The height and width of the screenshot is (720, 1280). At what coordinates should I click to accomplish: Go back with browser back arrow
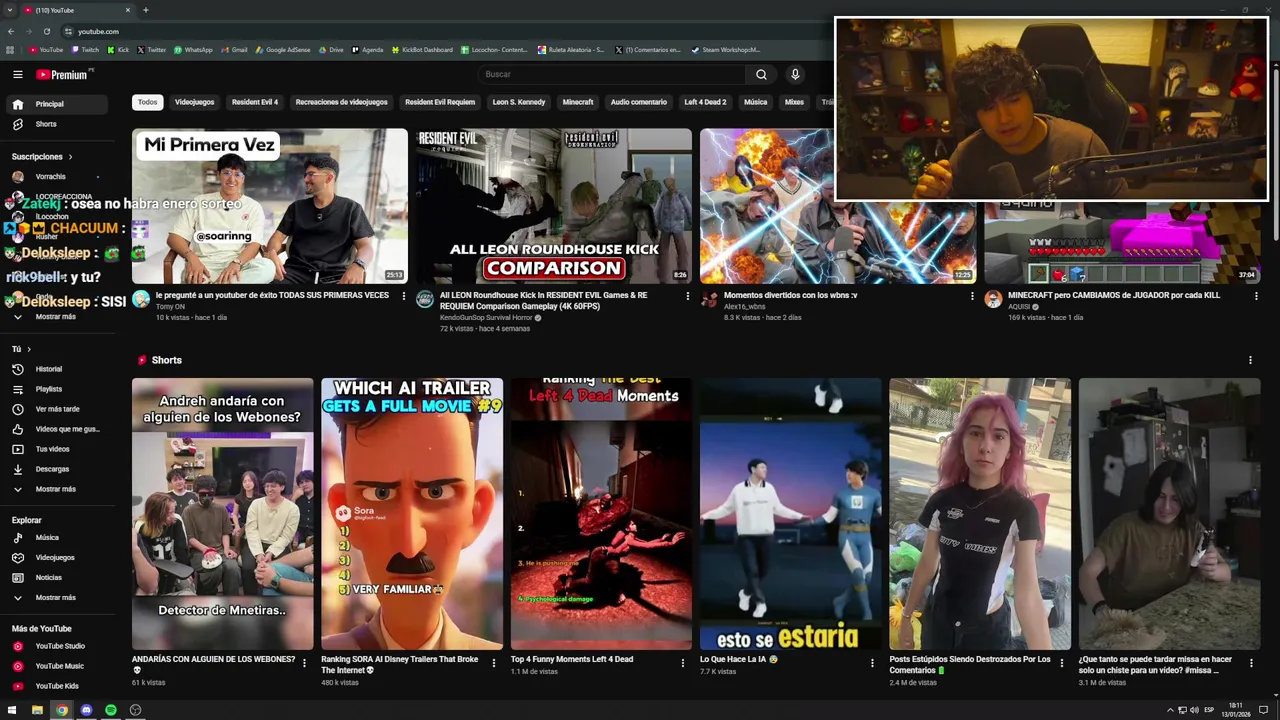point(11,31)
